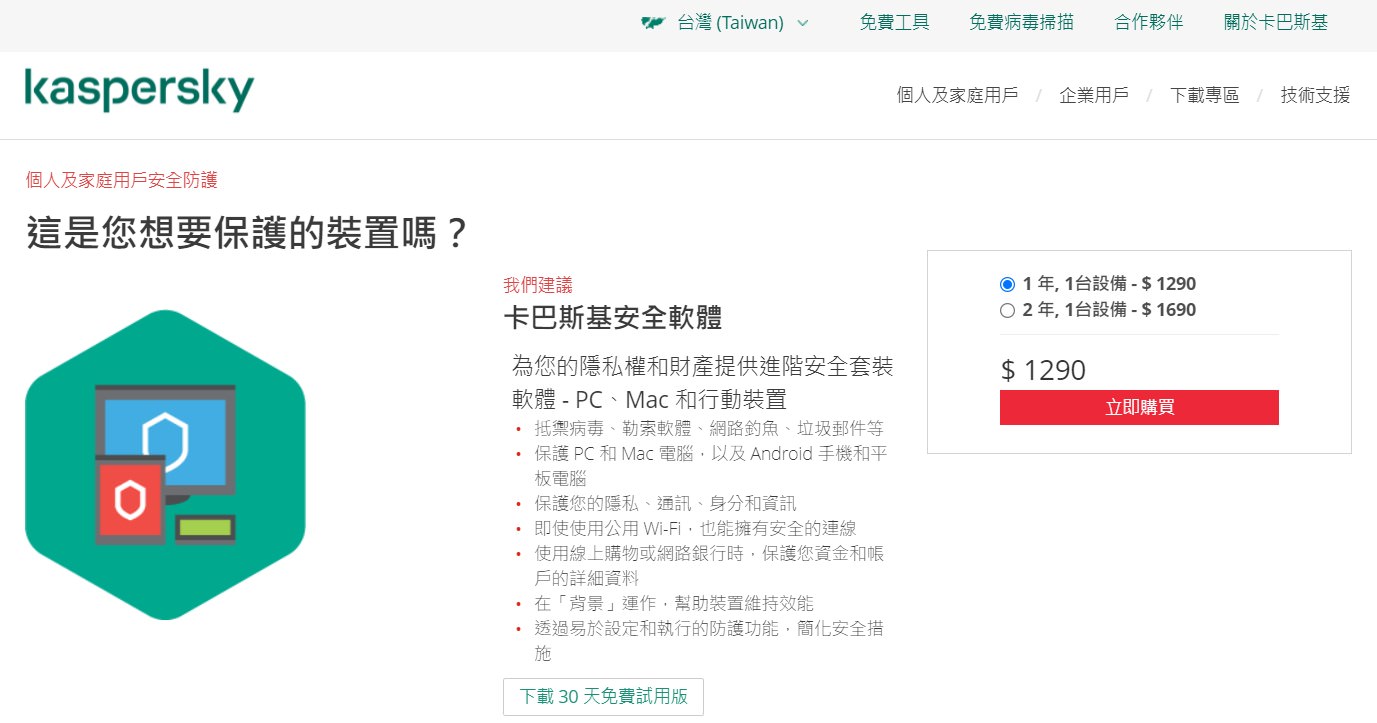1377x723 pixels.
Task: Select the 1 年, 1台設備 - $ 1290 option
Action: coord(1007,284)
